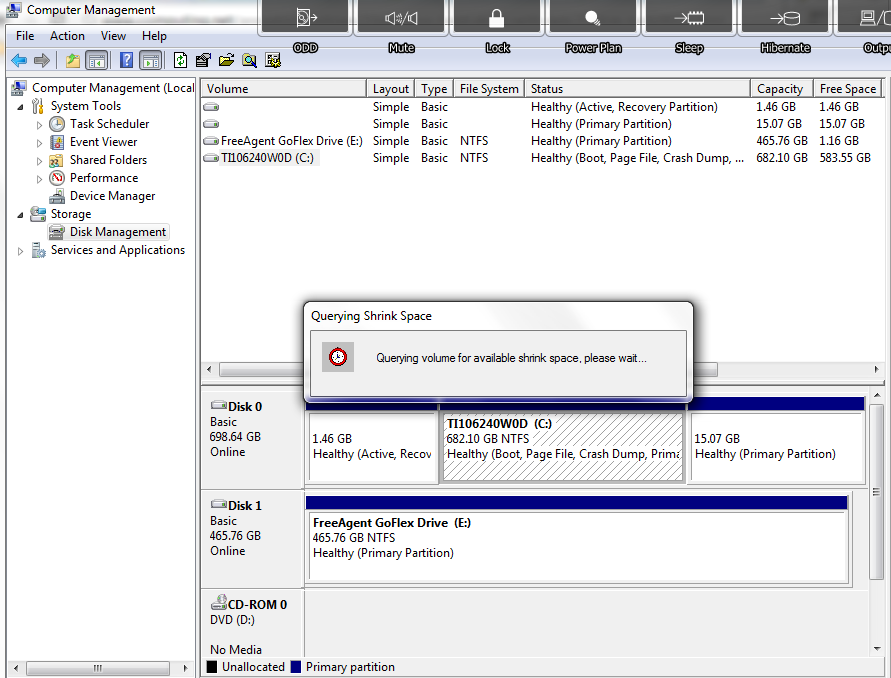The image size is (891, 678).
Task: Click the Mute speaker button in overlay bar
Action: [401, 18]
